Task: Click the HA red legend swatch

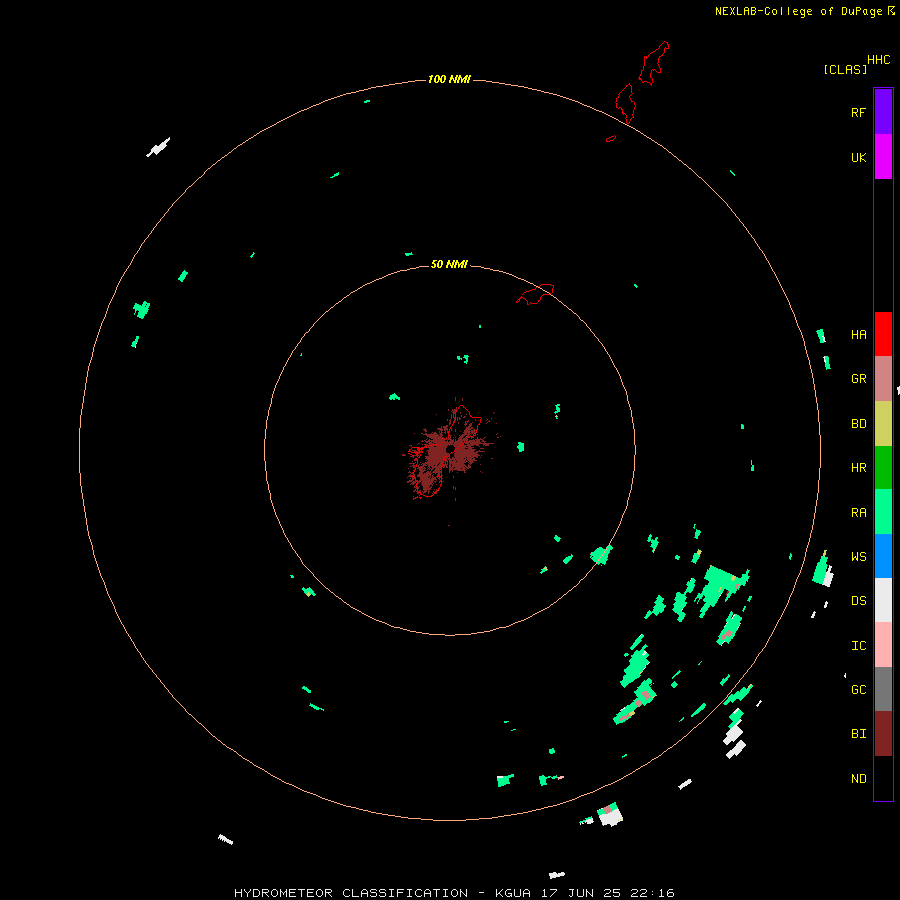Action: click(883, 334)
